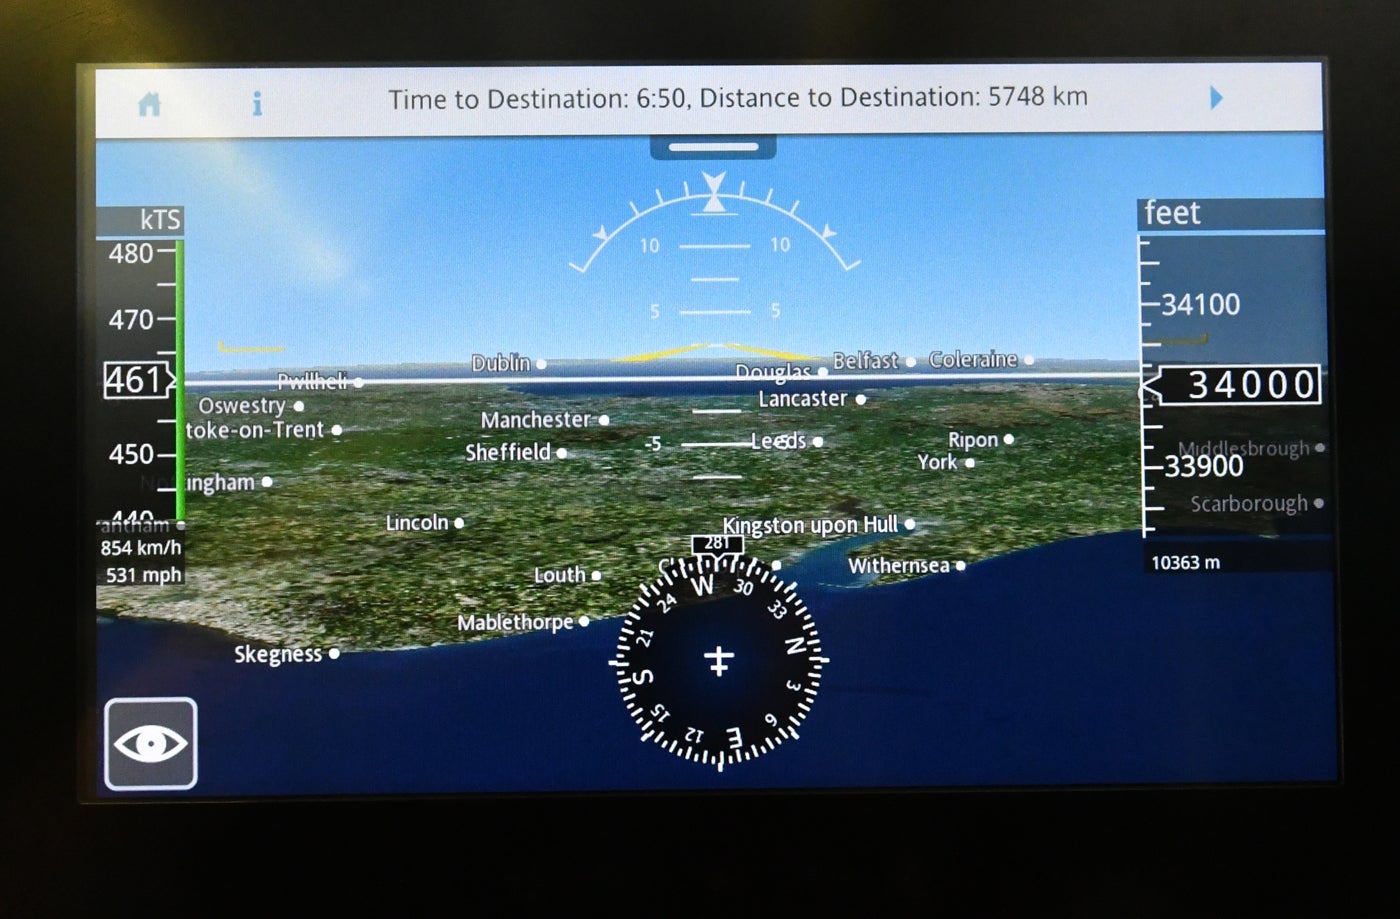Click the aircraft symbol in the compass center
The image size is (1400, 919).
719,661
